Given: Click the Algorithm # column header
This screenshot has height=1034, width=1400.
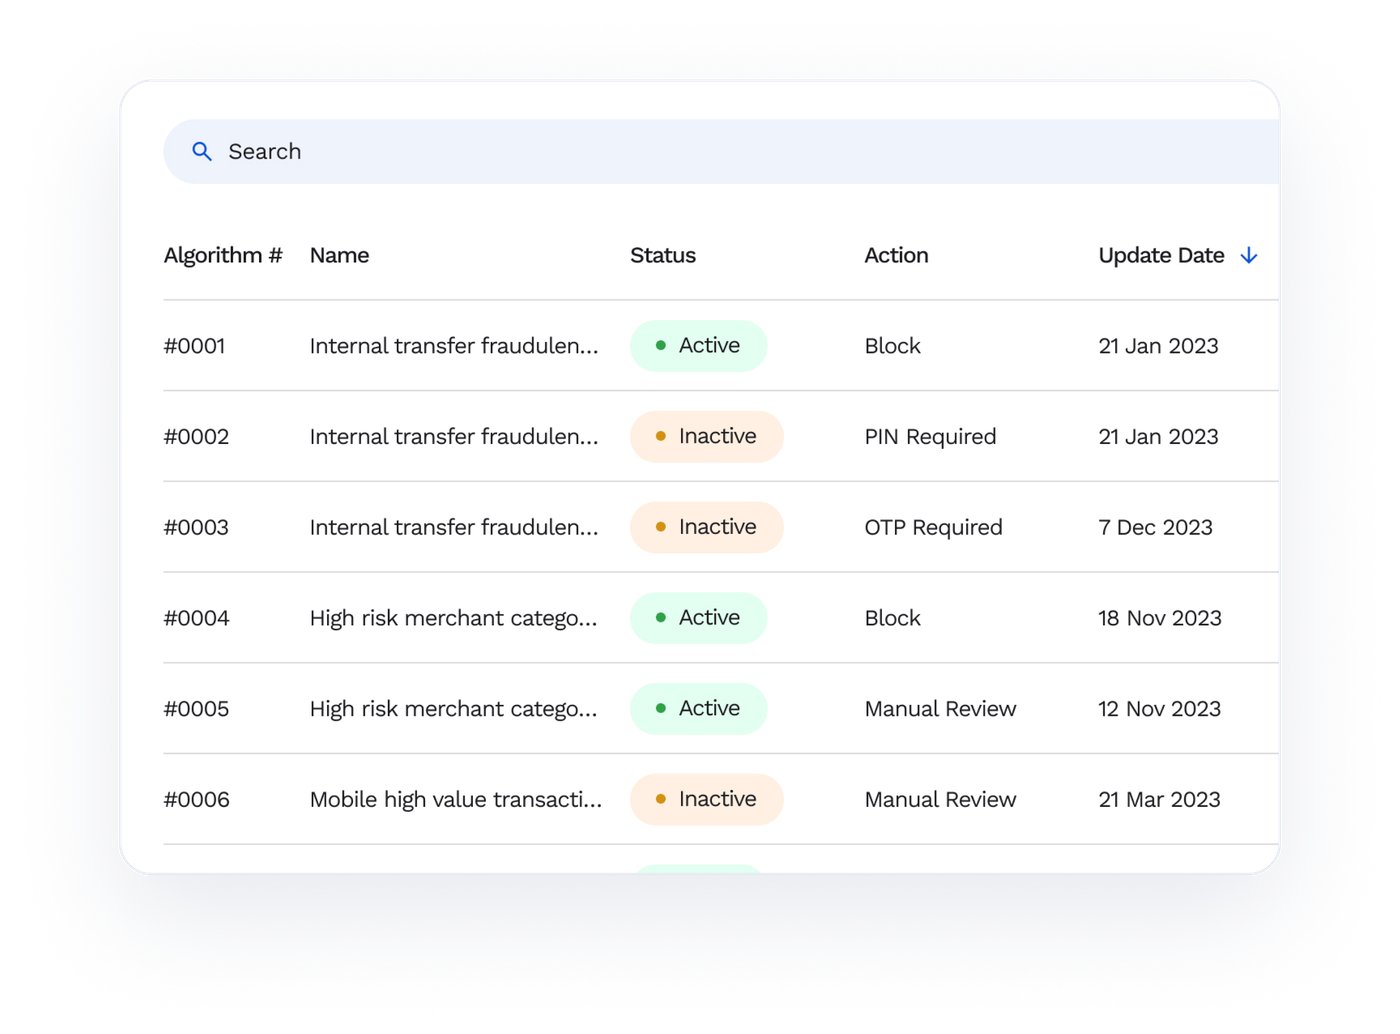Looking at the screenshot, I should click(x=223, y=256).
